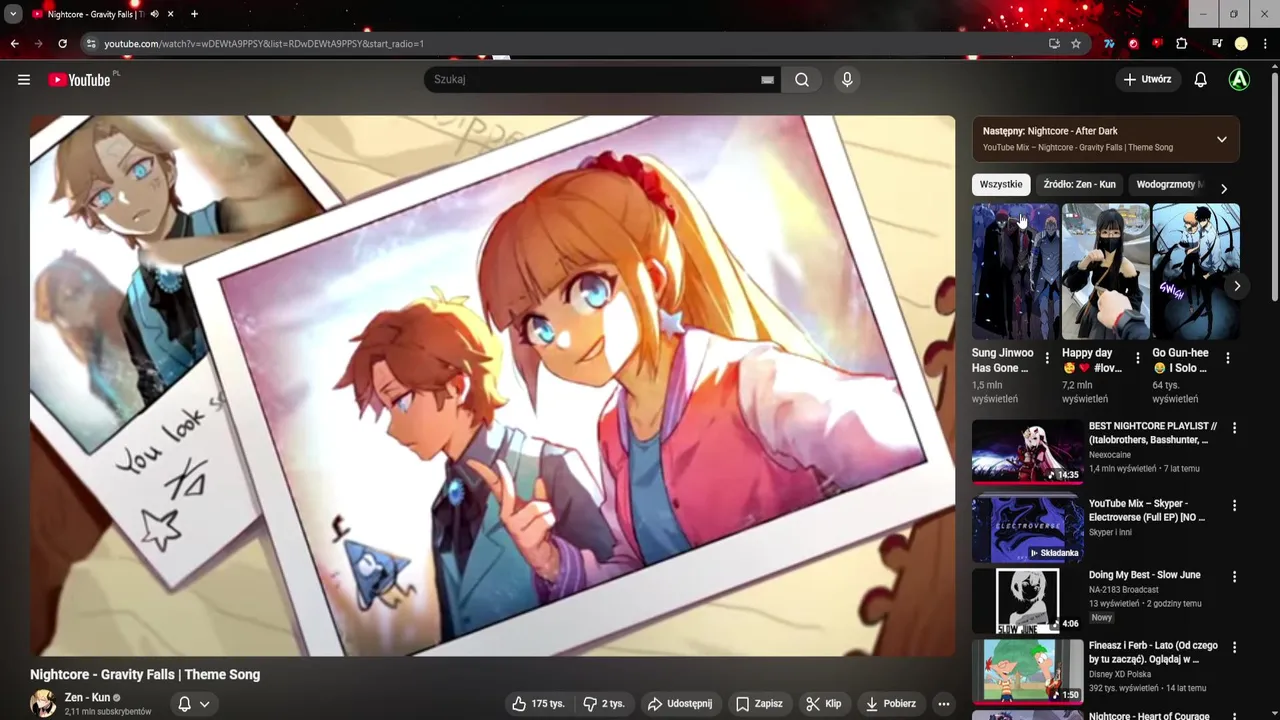The width and height of the screenshot is (1280, 720).
Task: Open the tab search dropdown arrow
Action: tap(13, 14)
